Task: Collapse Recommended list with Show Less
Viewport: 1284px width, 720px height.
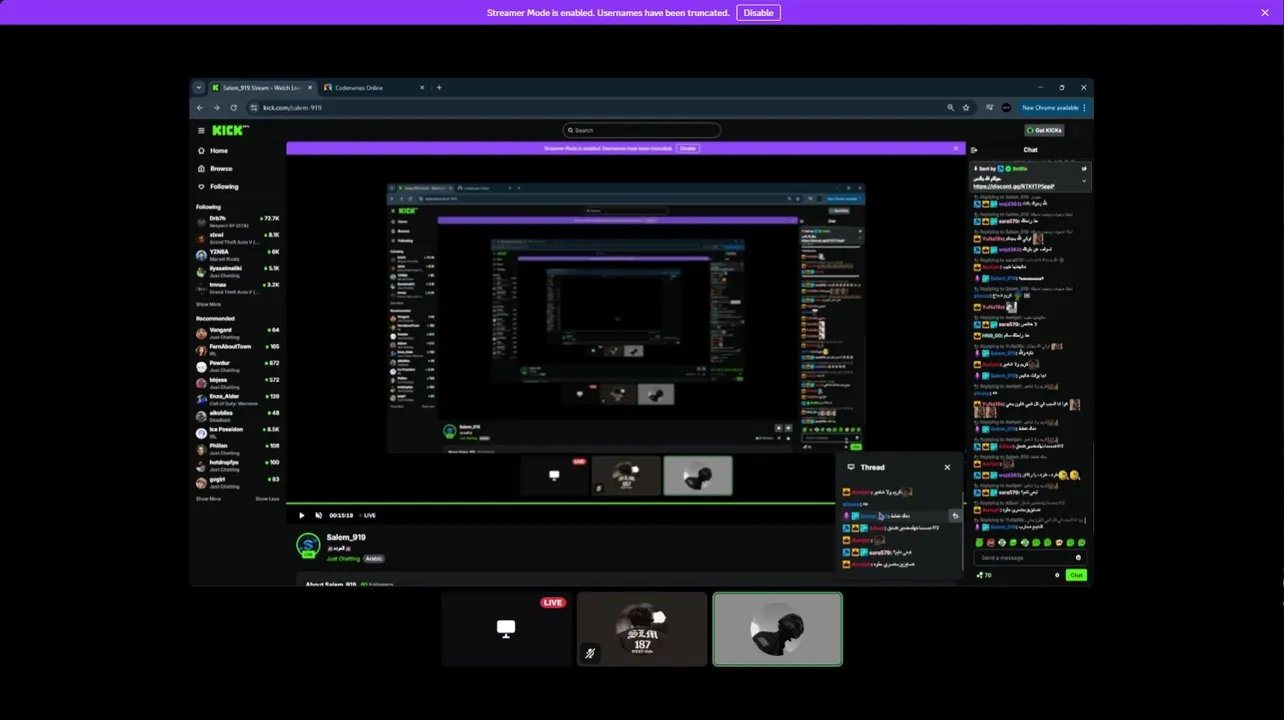Action: point(267,498)
